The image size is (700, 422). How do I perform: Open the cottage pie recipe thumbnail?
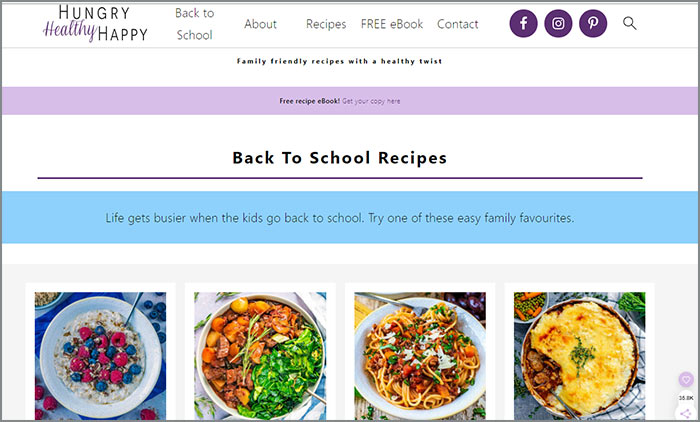tap(579, 356)
